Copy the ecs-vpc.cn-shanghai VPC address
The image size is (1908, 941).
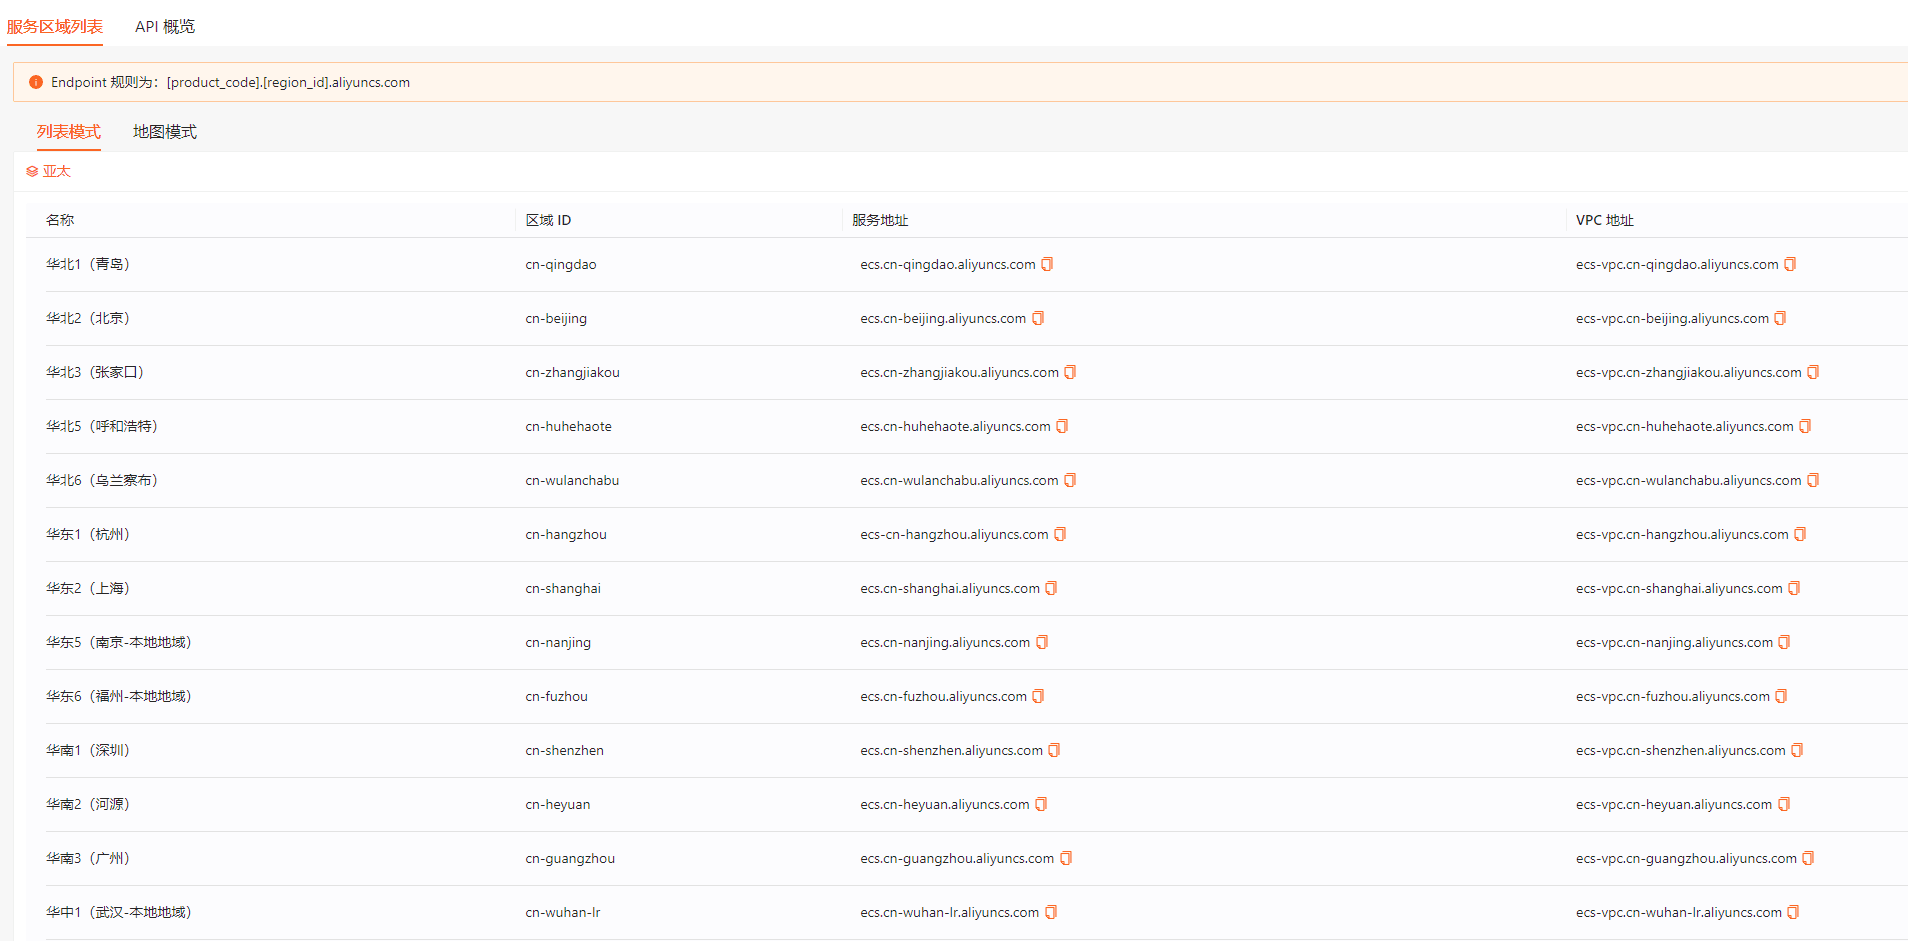[1794, 588]
